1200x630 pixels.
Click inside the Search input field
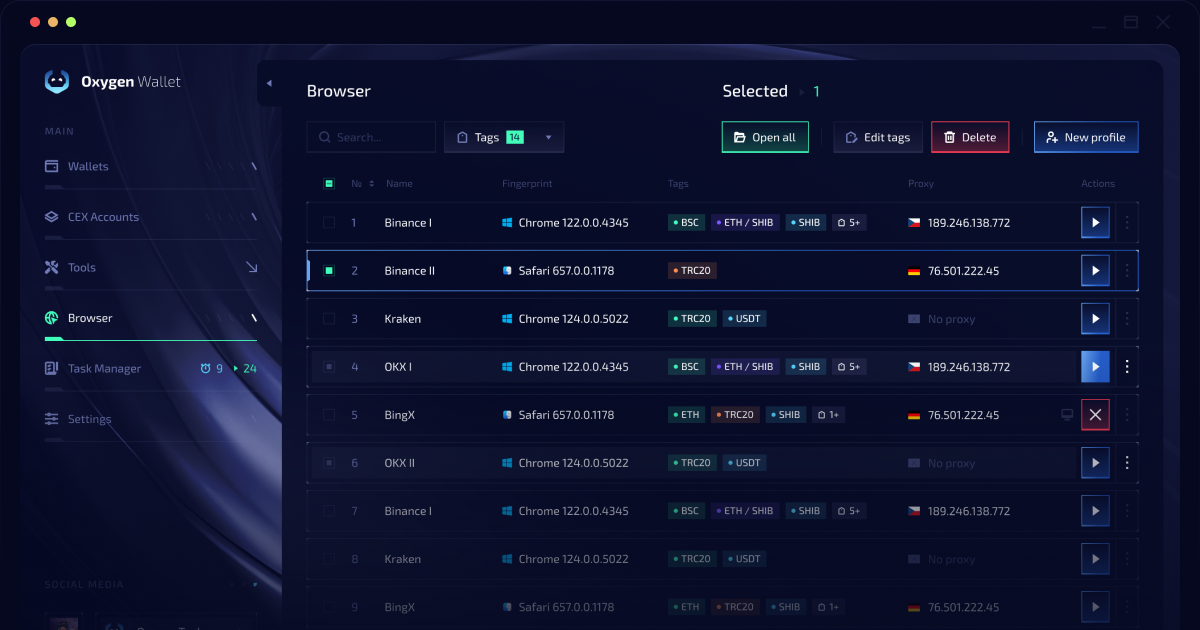point(375,137)
